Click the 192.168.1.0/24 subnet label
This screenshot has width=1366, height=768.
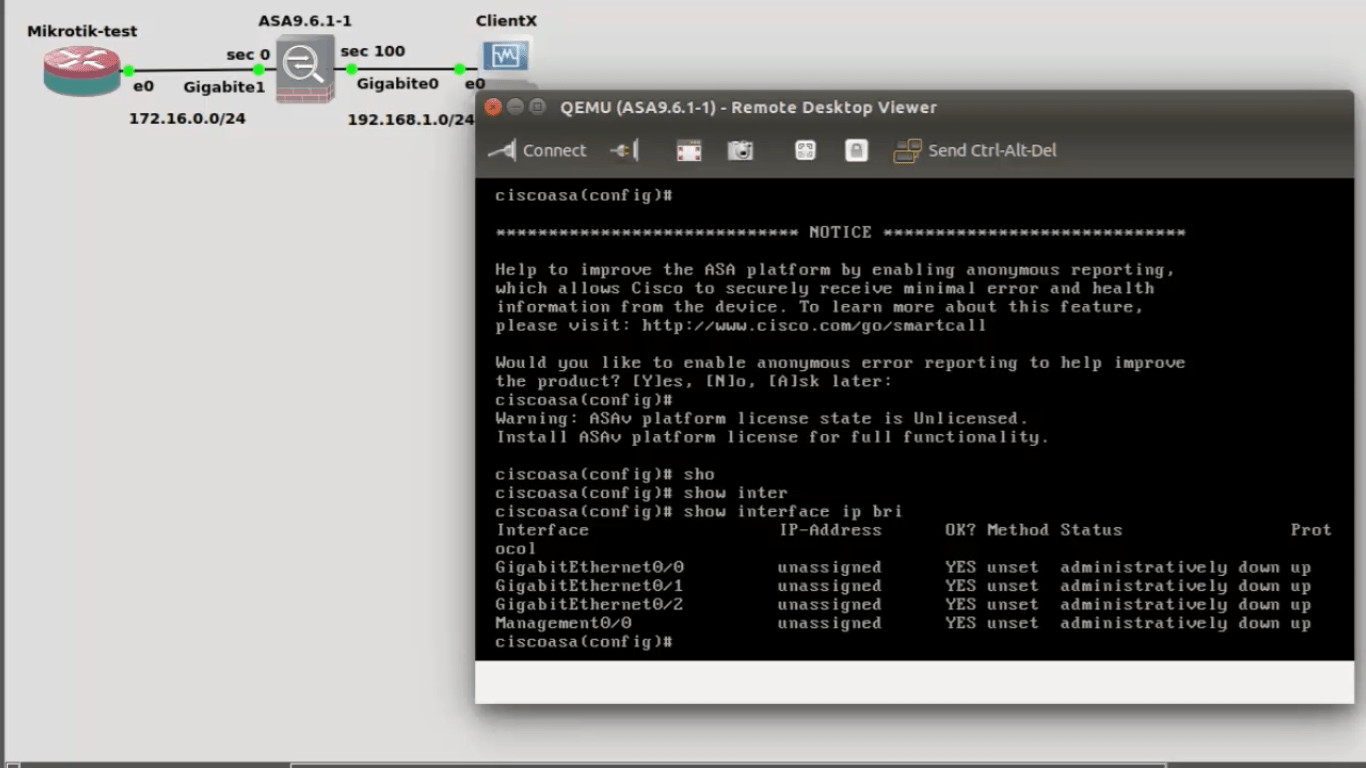(410, 120)
